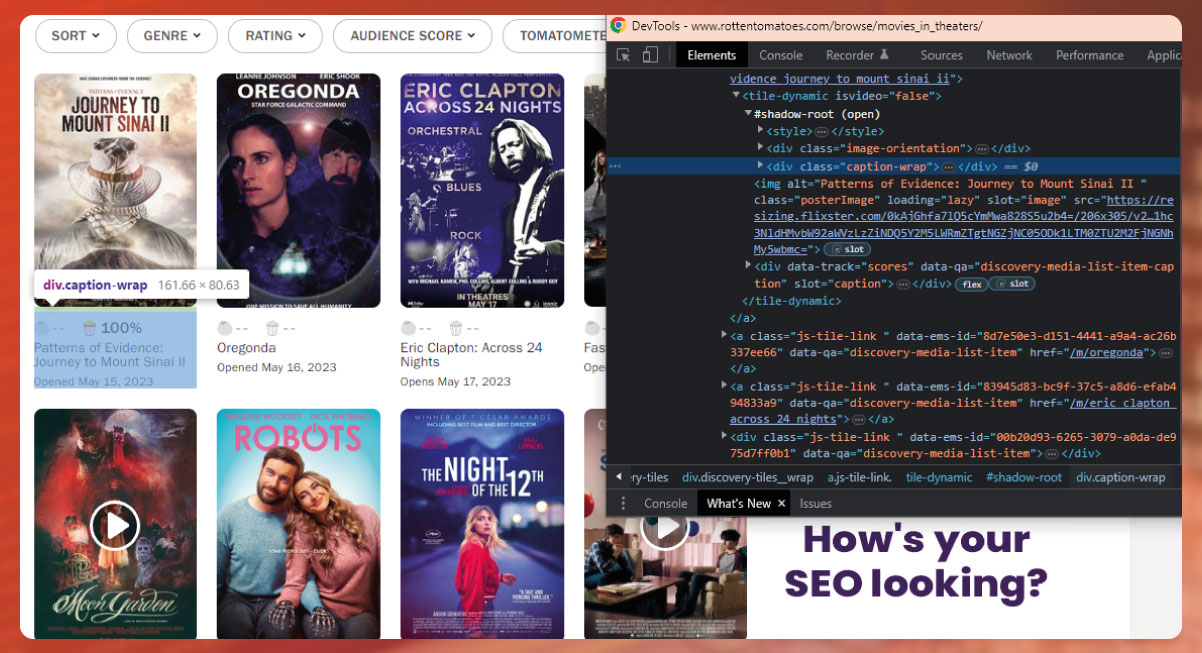Open the Sources tab

pos(941,55)
